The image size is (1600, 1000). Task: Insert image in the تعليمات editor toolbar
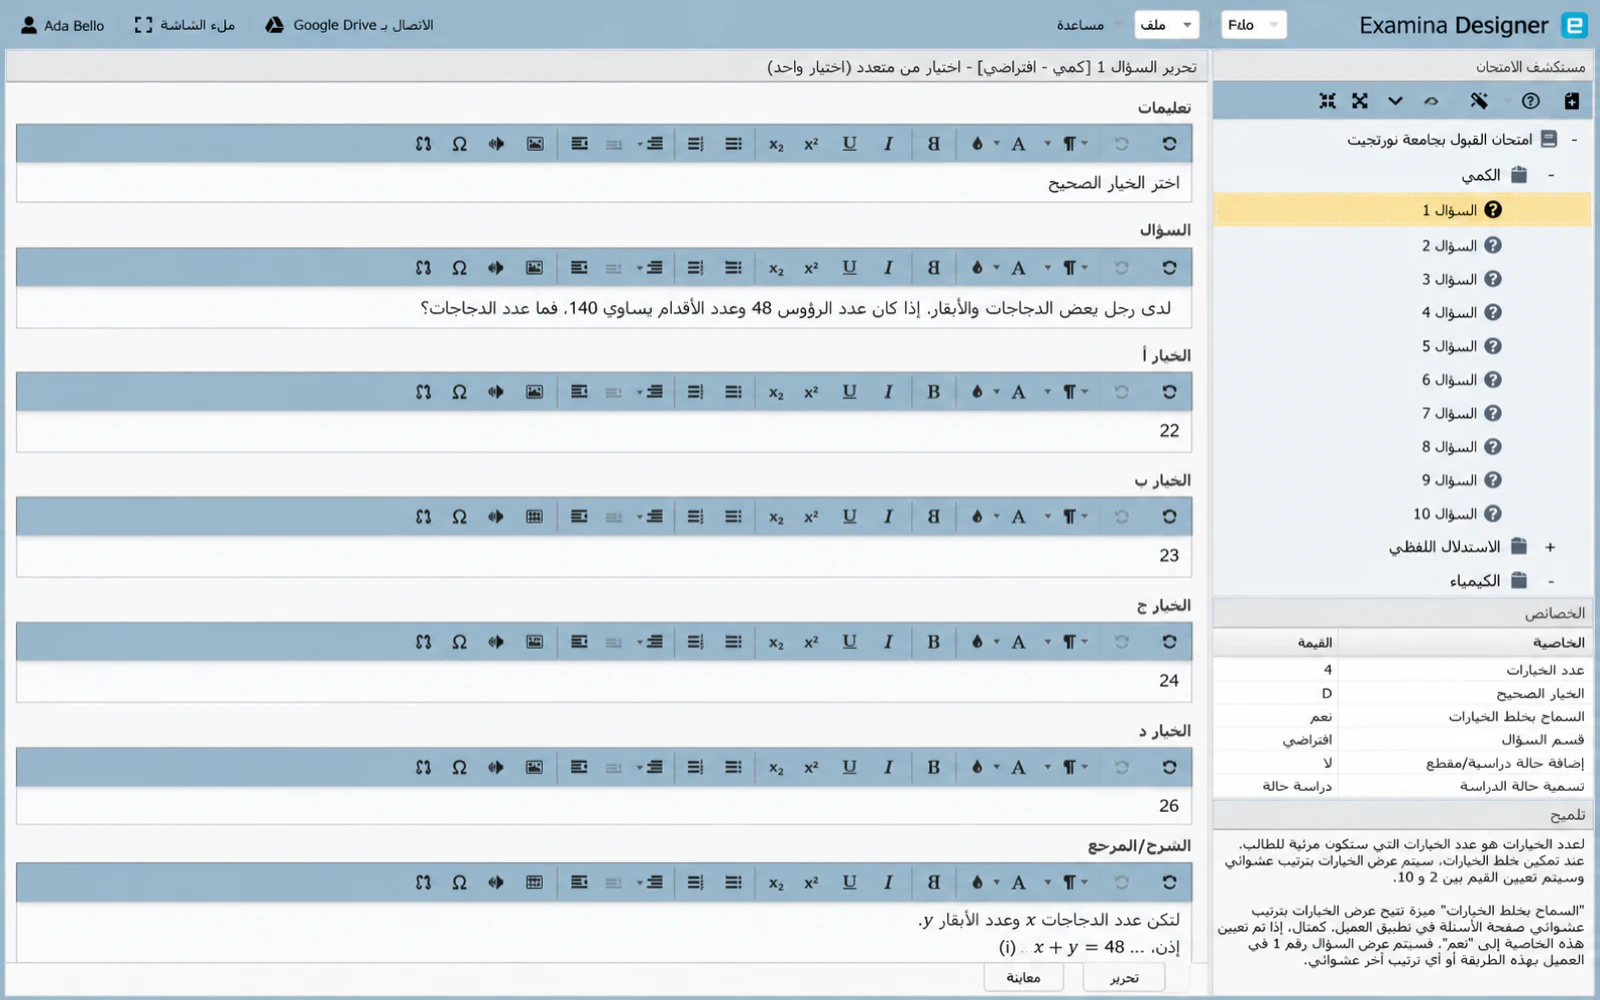pos(535,144)
